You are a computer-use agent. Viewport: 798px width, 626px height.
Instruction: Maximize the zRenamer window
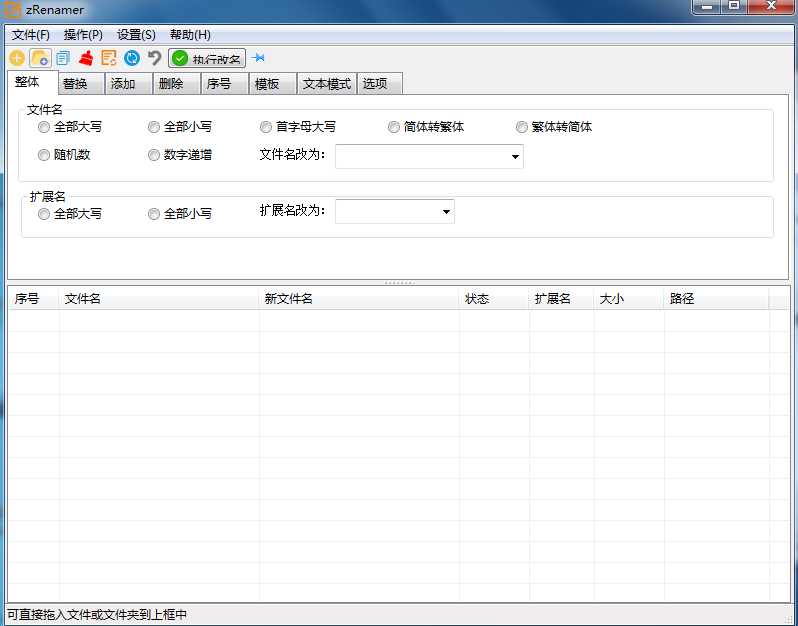click(734, 7)
